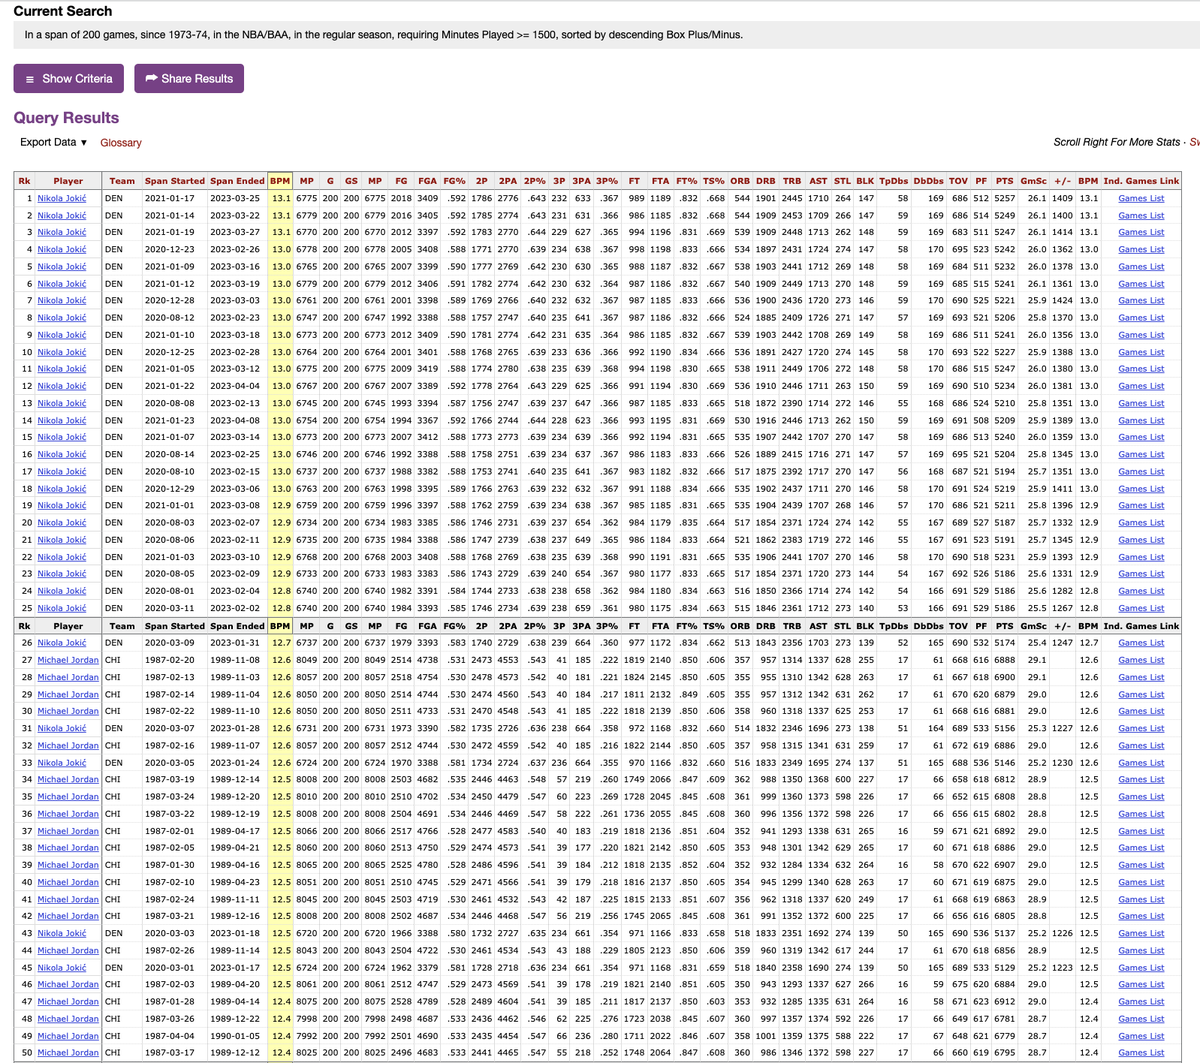Image resolution: width=1200 pixels, height=1063 pixels.
Task: Click the search description starting 'In a span of 200 games'
Action: click(384, 34)
